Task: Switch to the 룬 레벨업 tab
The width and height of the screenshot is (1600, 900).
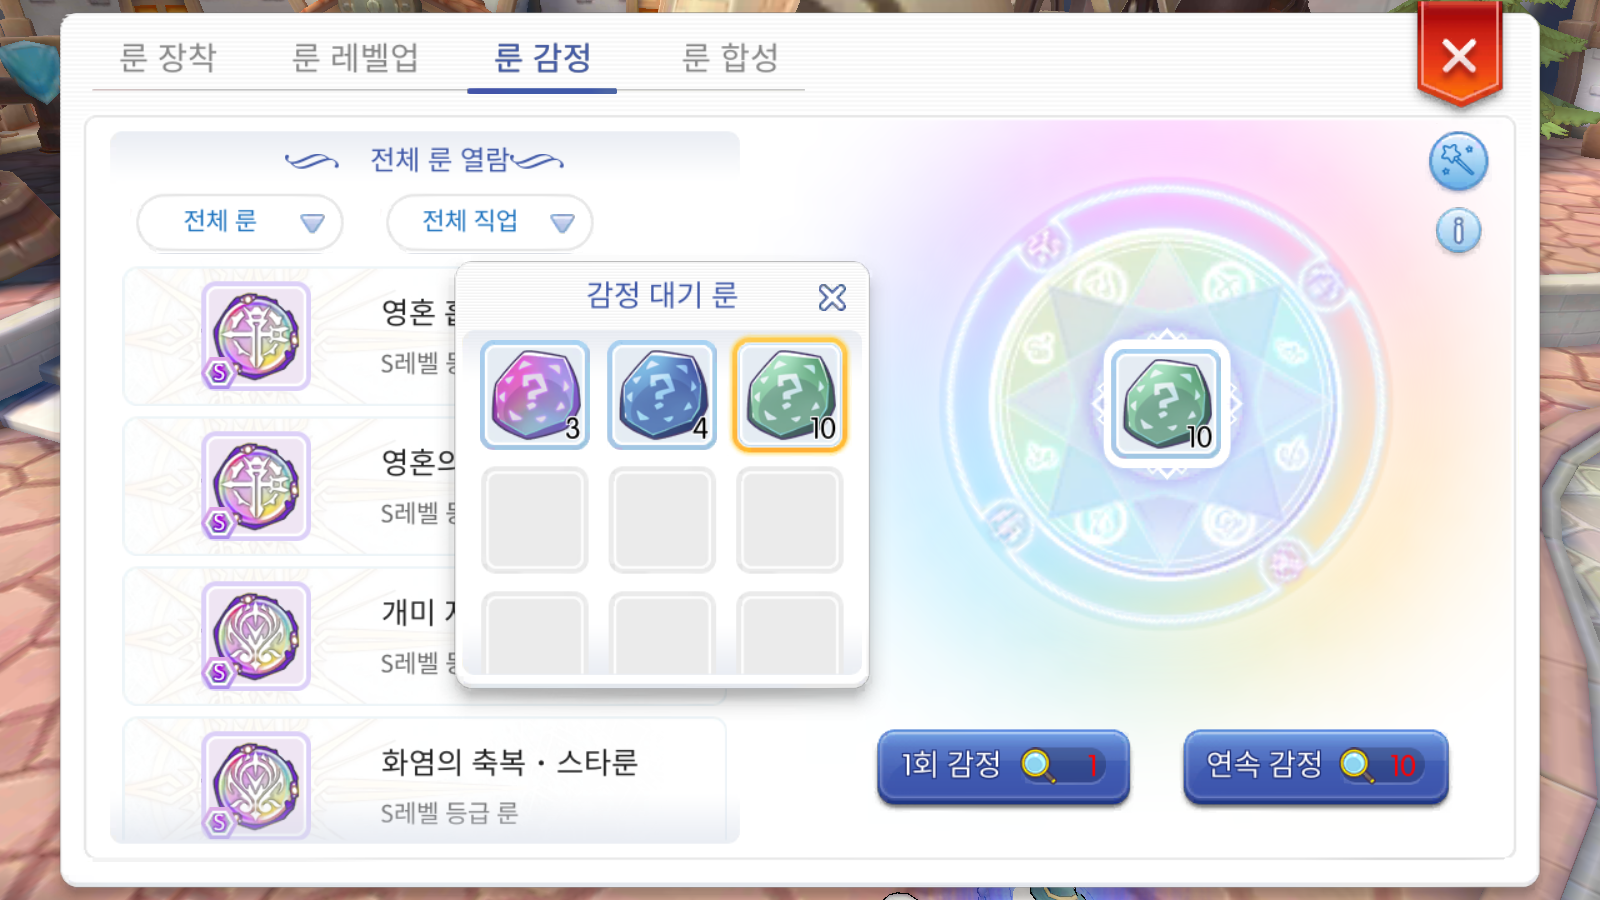Action: (x=355, y=57)
